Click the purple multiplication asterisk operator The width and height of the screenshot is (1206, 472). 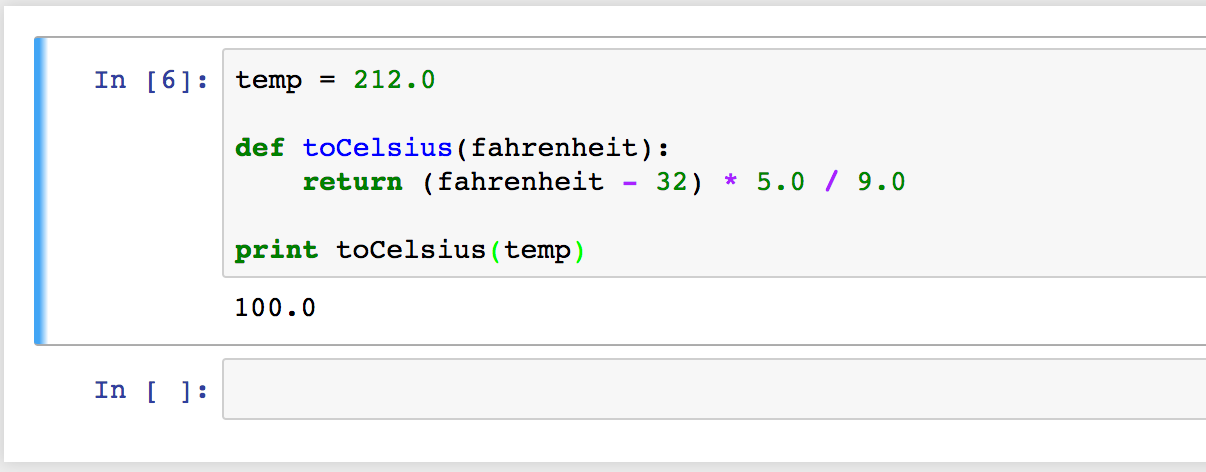click(x=730, y=182)
